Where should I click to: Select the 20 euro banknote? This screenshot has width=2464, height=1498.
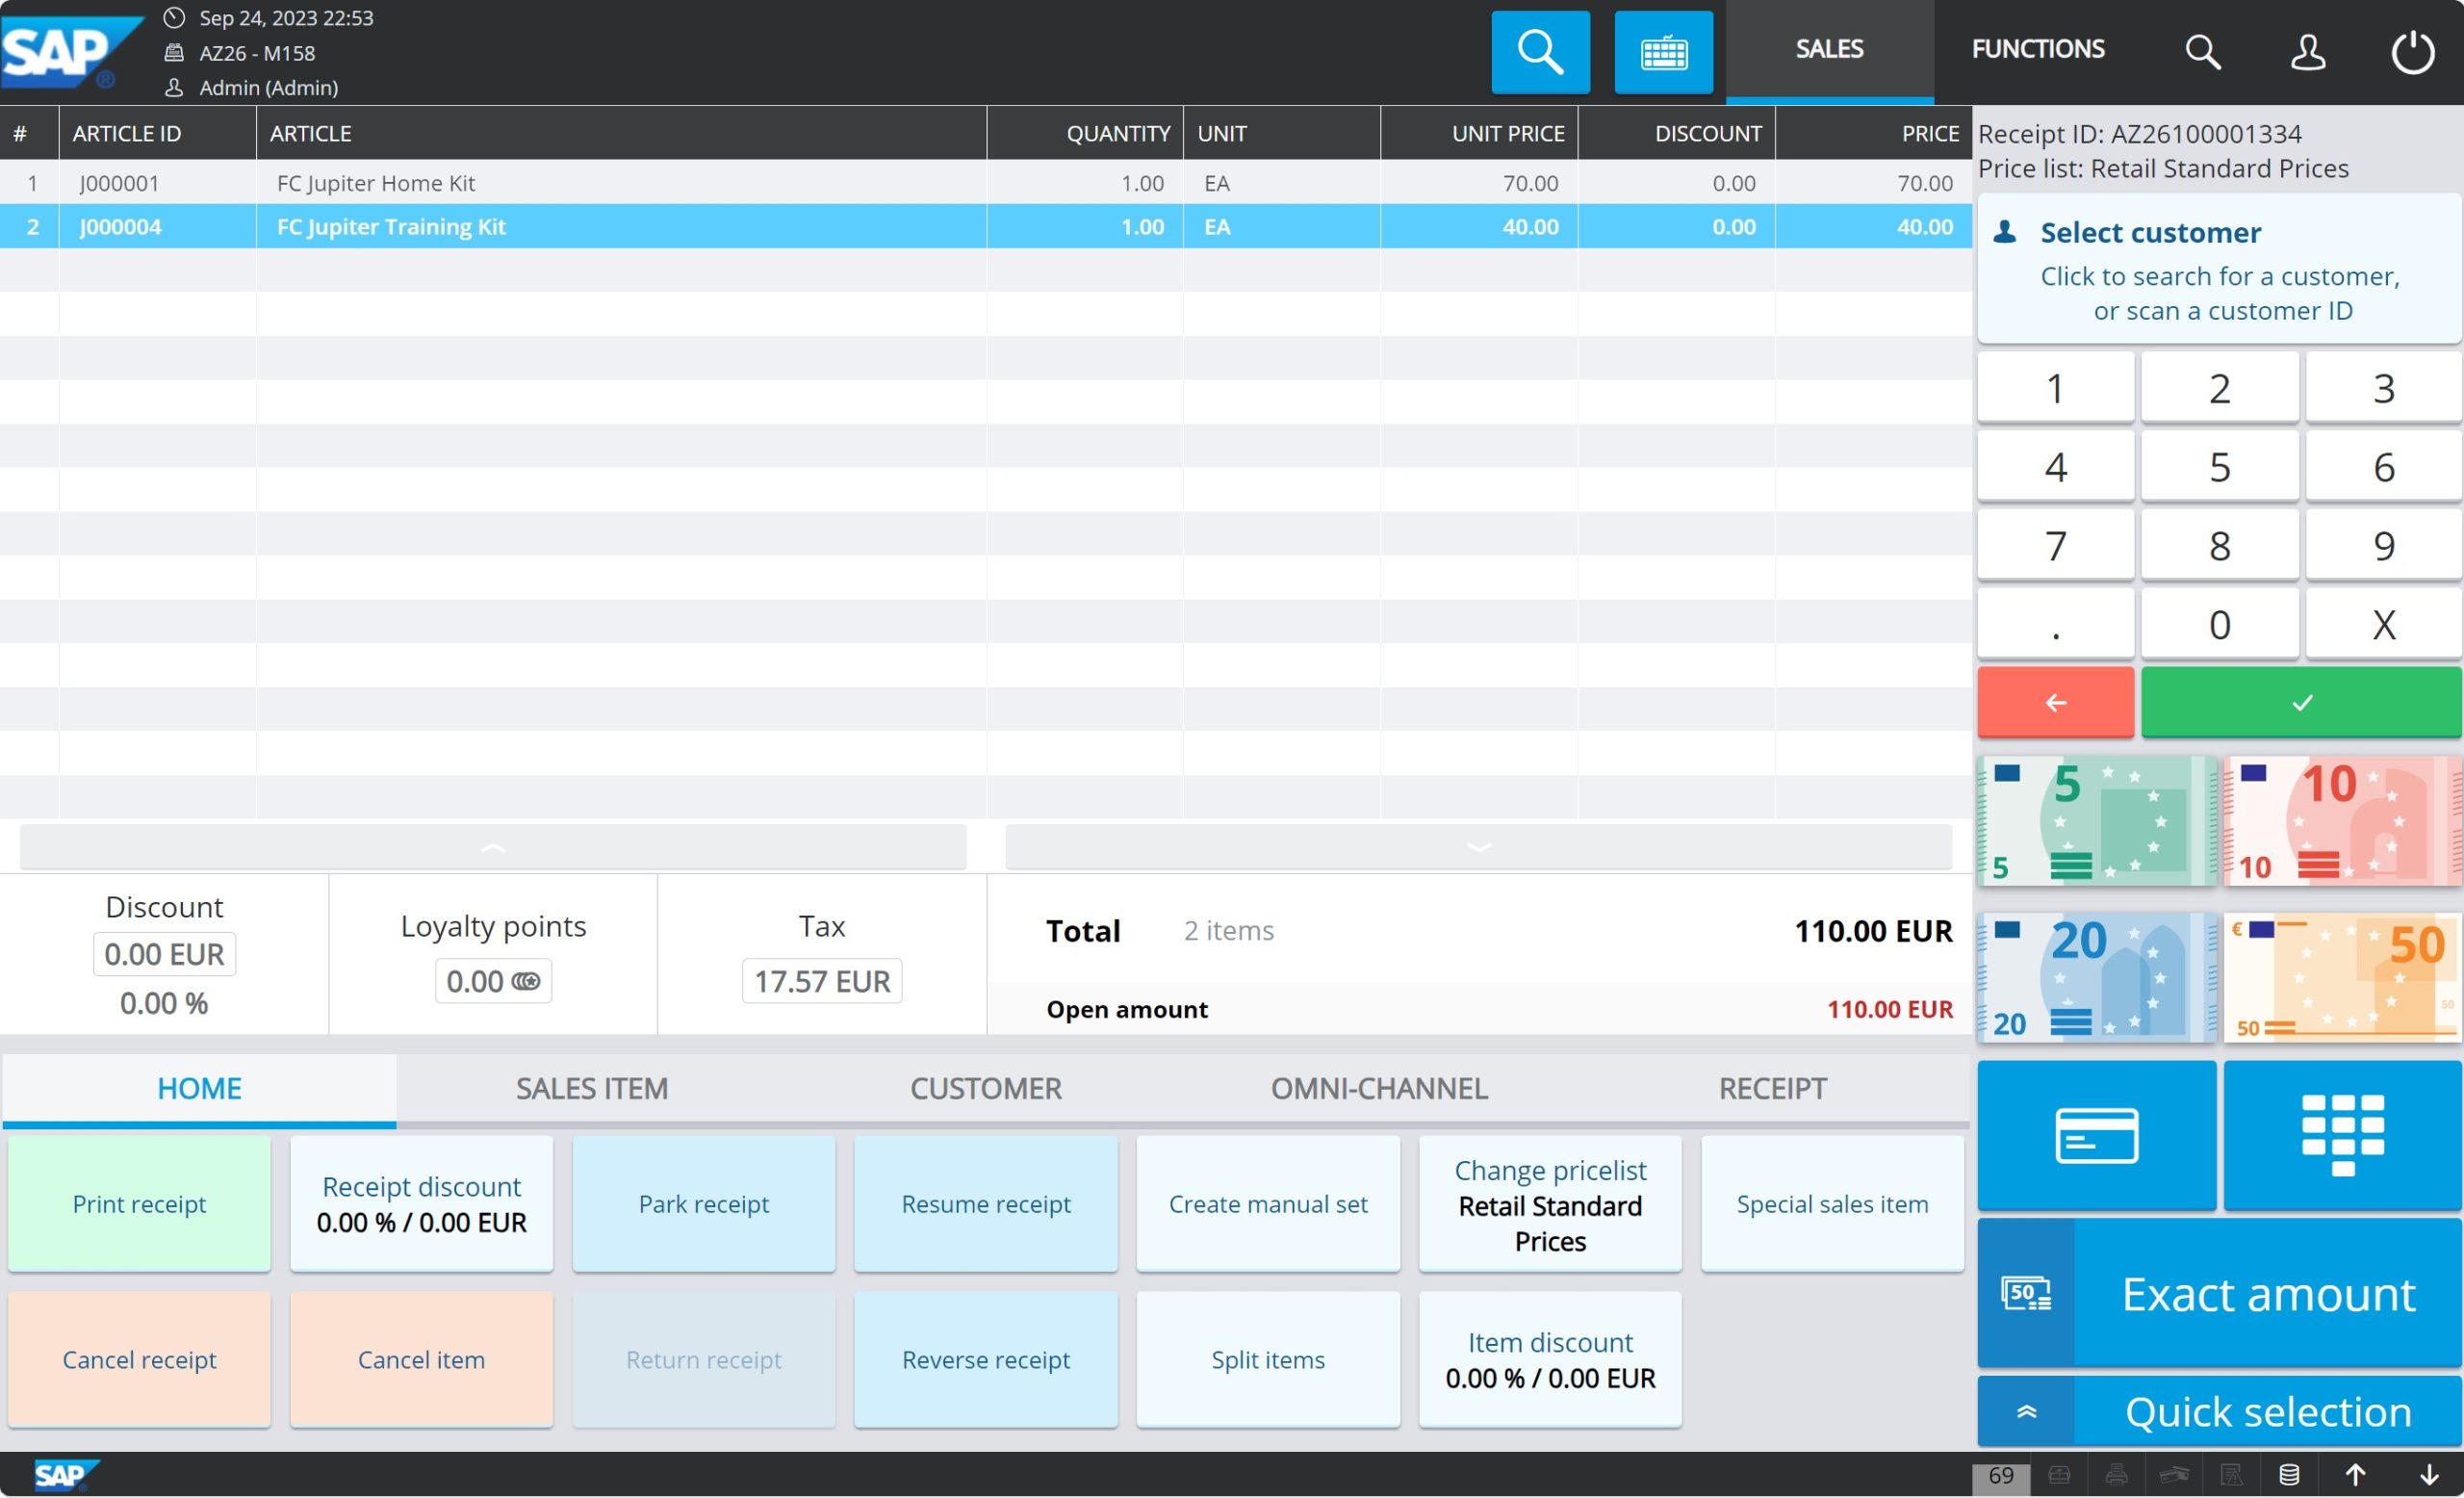pyautogui.click(x=2097, y=978)
